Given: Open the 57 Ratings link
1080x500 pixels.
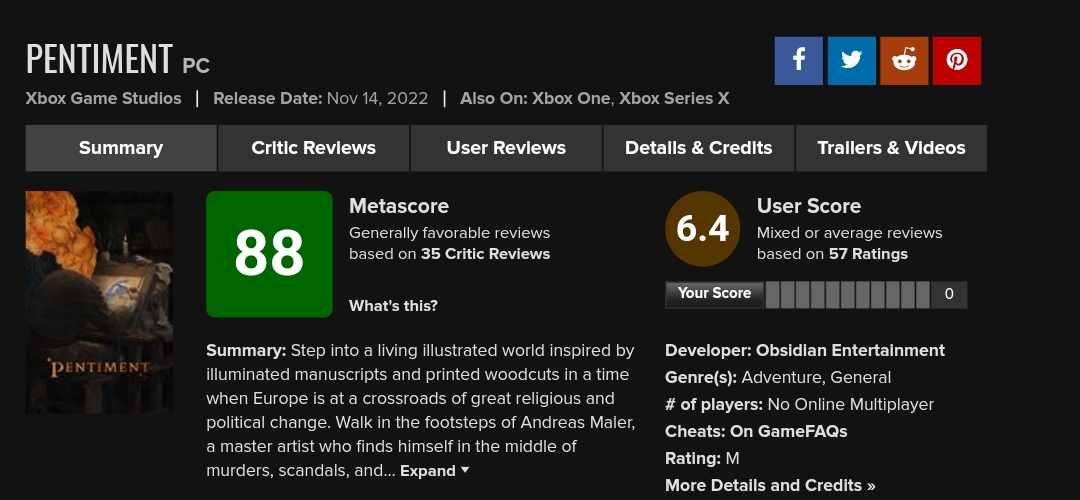Looking at the screenshot, I should [868, 254].
